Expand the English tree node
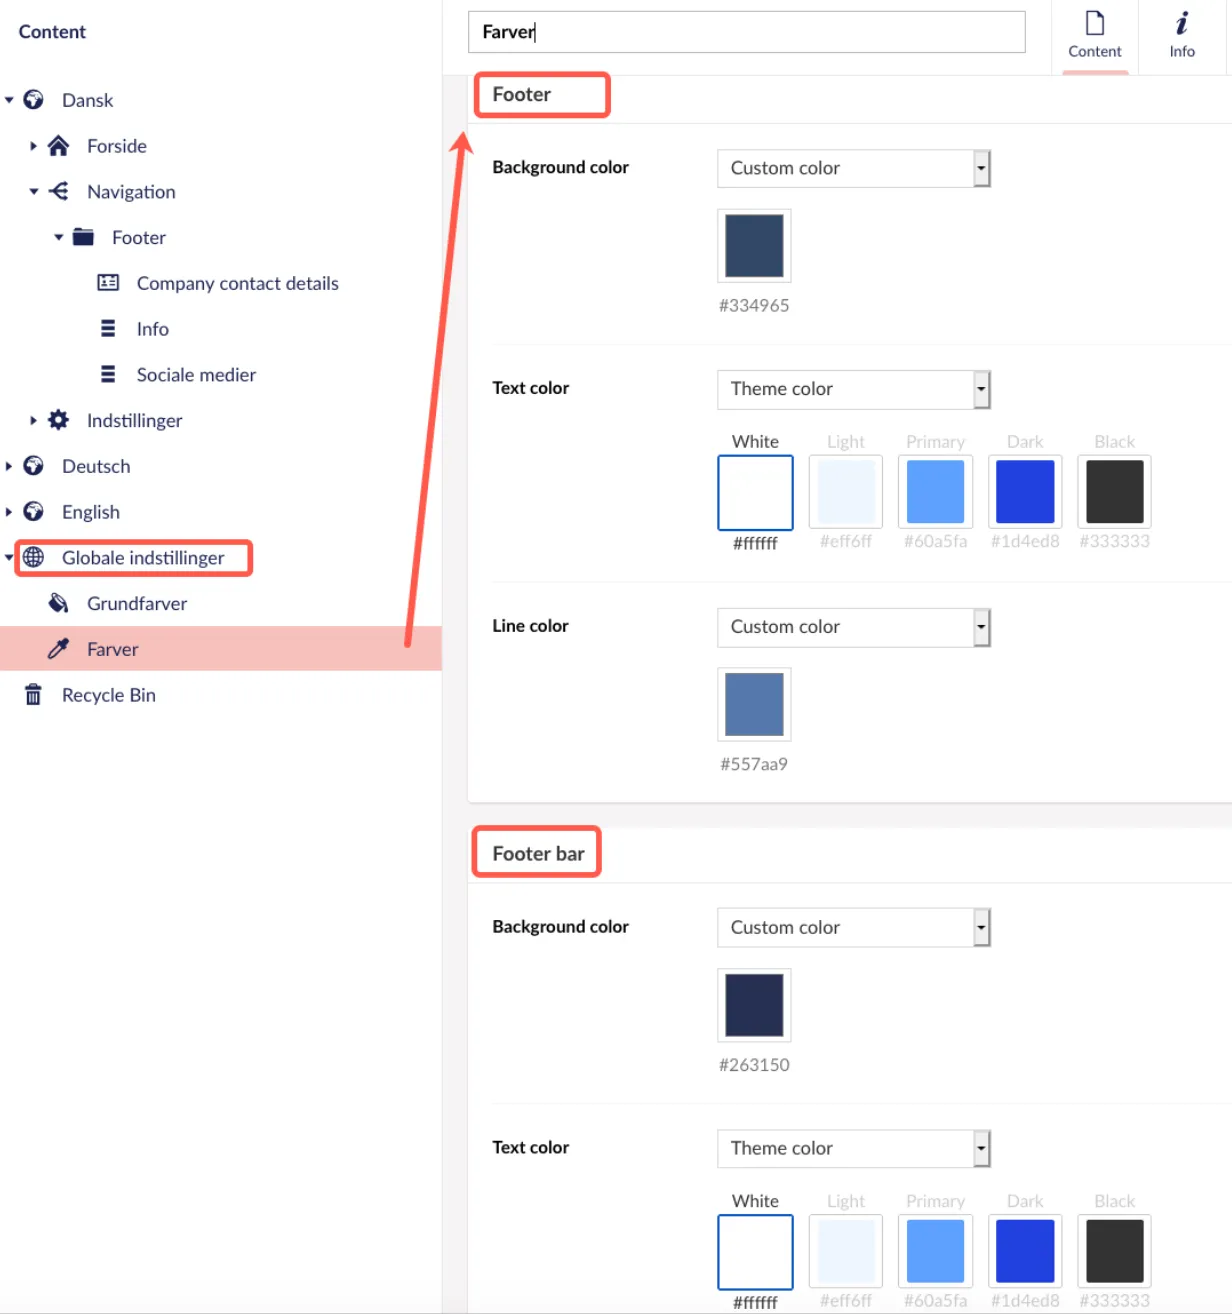The width and height of the screenshot is (1232, 1314). click(x=9, y=512)
